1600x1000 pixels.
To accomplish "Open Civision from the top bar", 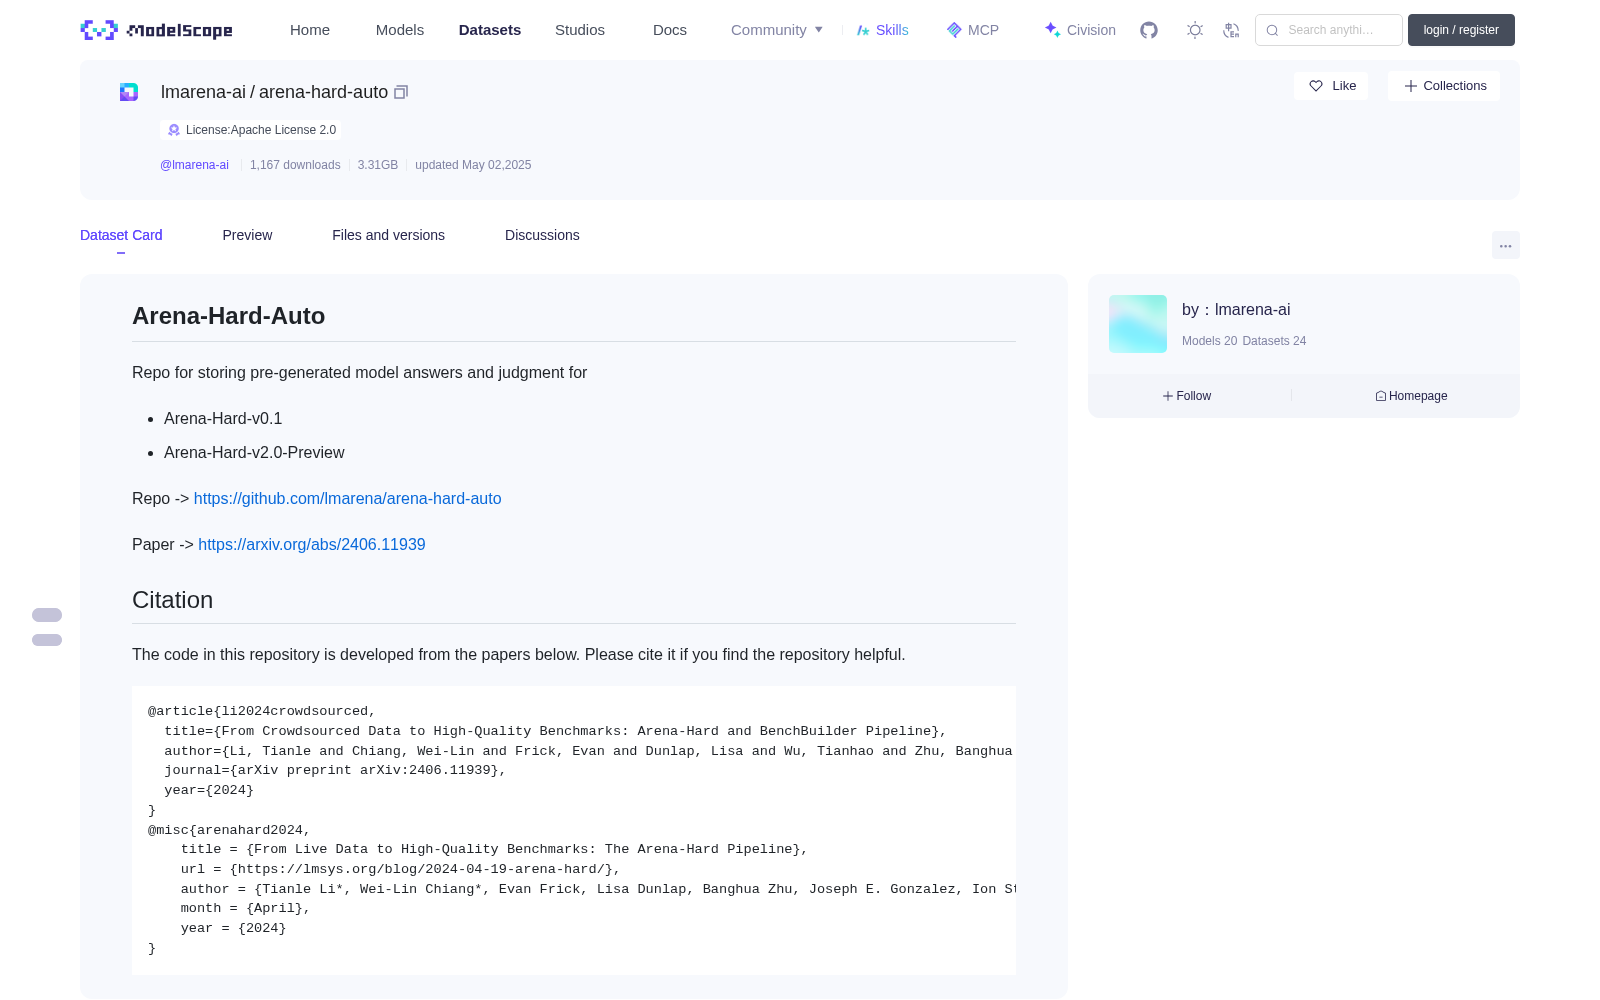I will pyautogui.click(x=1080, y=30).
